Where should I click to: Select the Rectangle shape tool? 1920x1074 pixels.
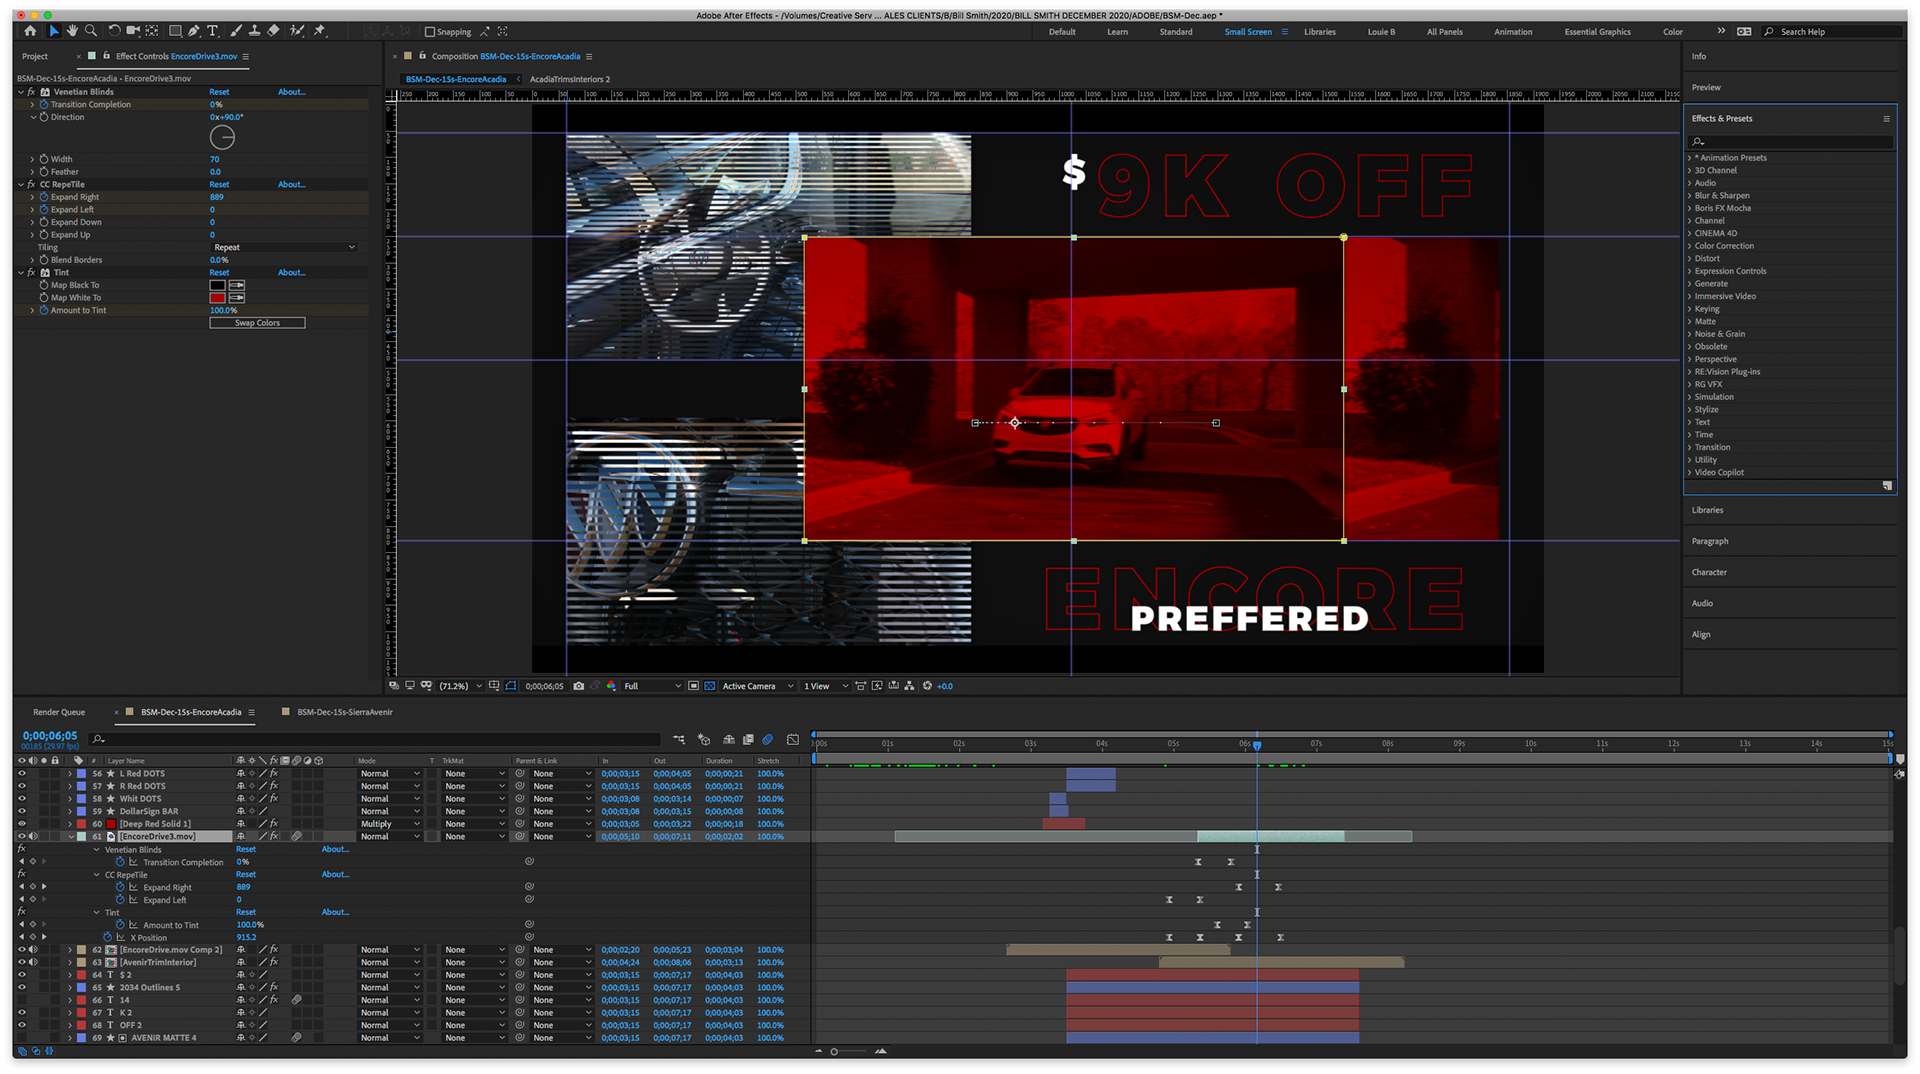click(175, 31)
